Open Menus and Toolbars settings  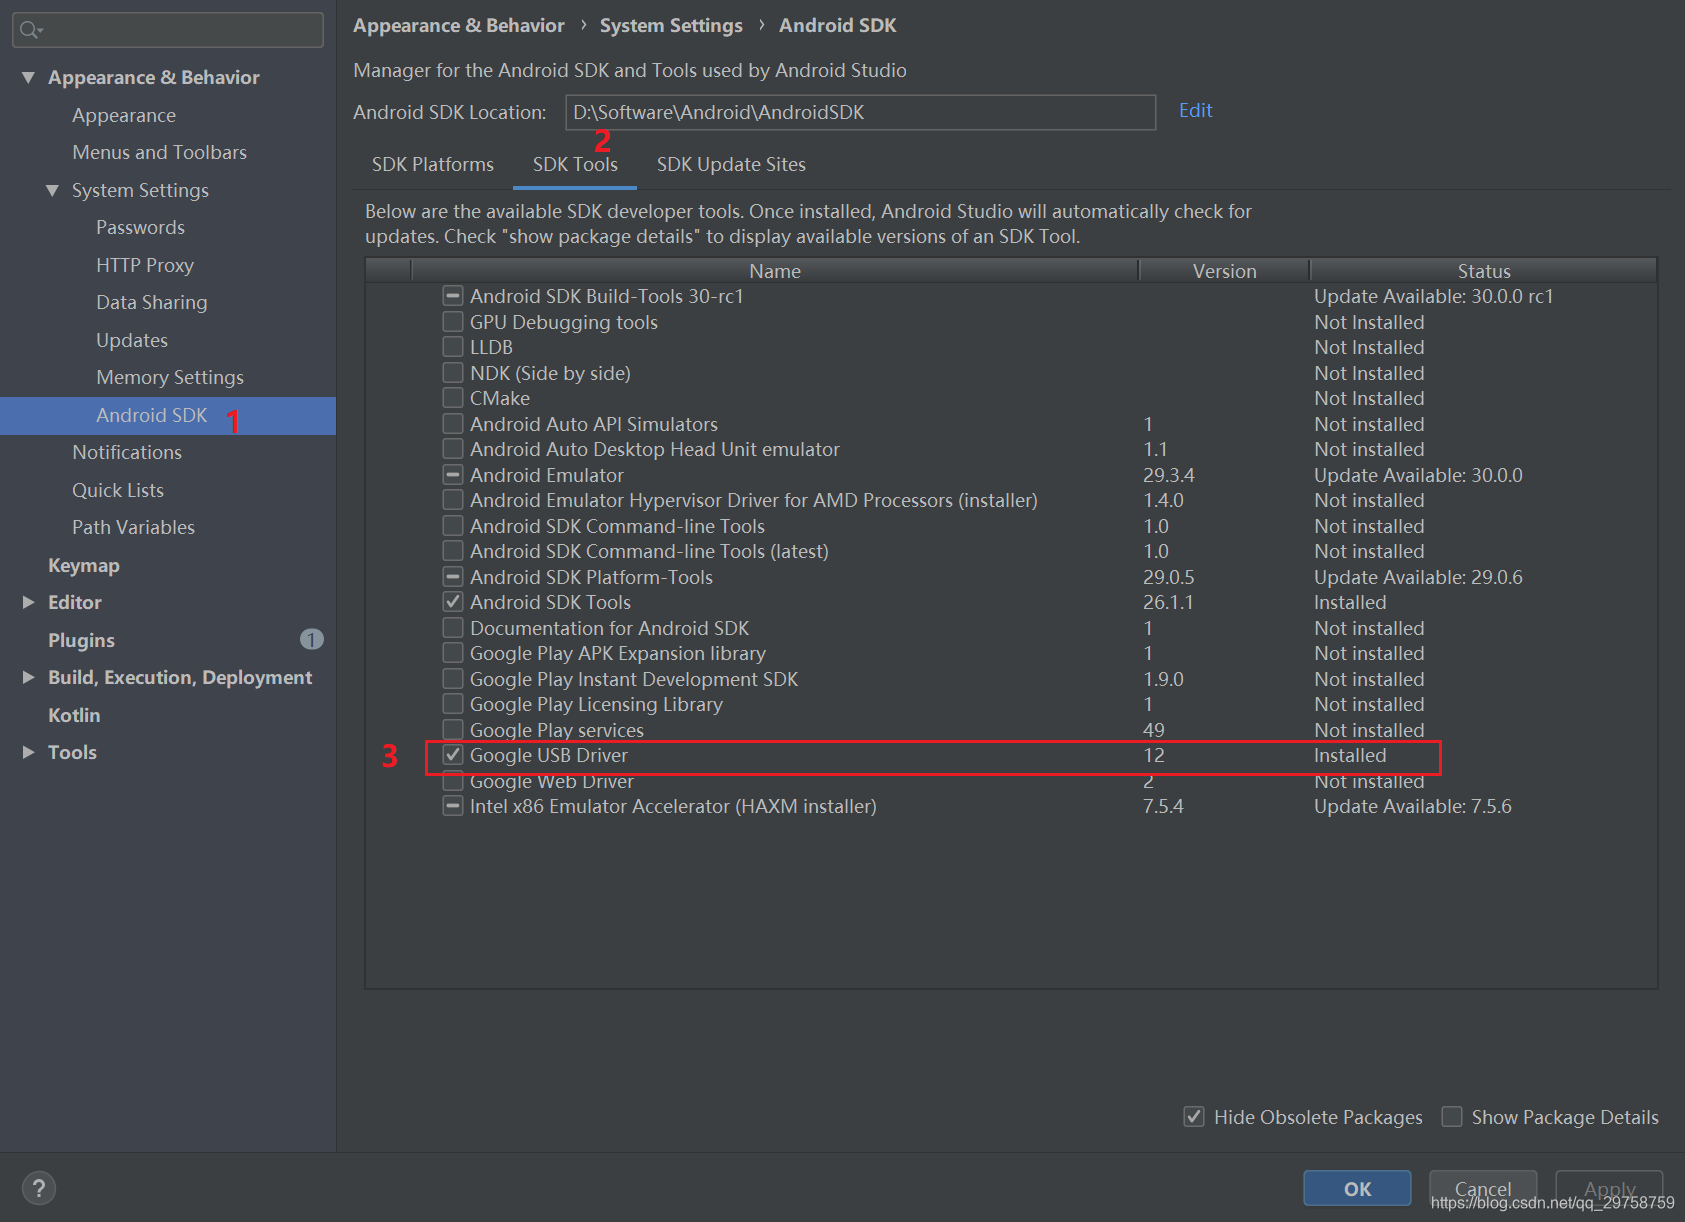[x=159, y=152]
